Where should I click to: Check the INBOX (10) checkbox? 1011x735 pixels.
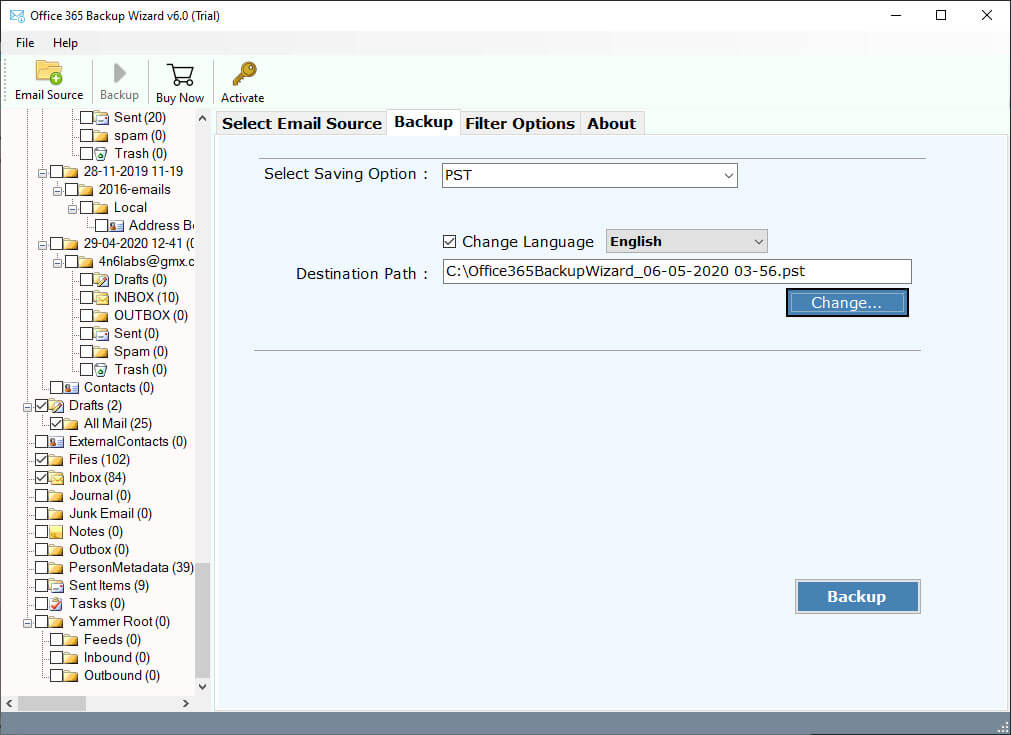click(x=86, y=297)
